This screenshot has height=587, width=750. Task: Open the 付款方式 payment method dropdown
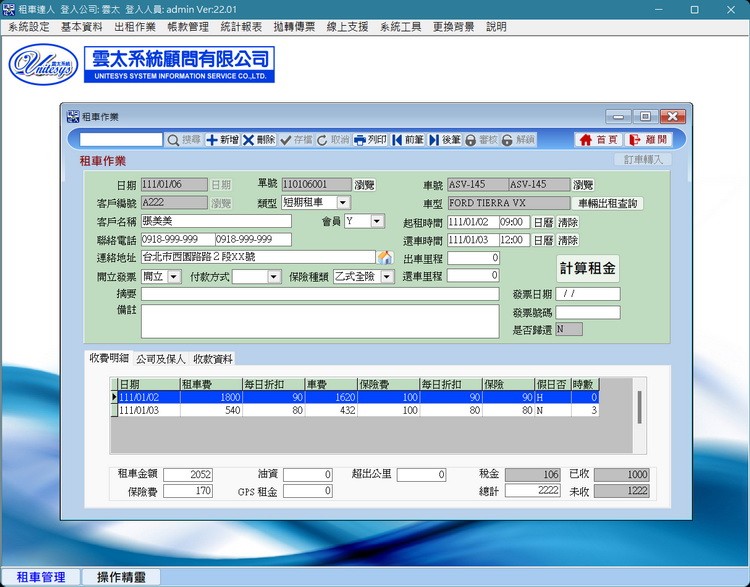(273, 276)
